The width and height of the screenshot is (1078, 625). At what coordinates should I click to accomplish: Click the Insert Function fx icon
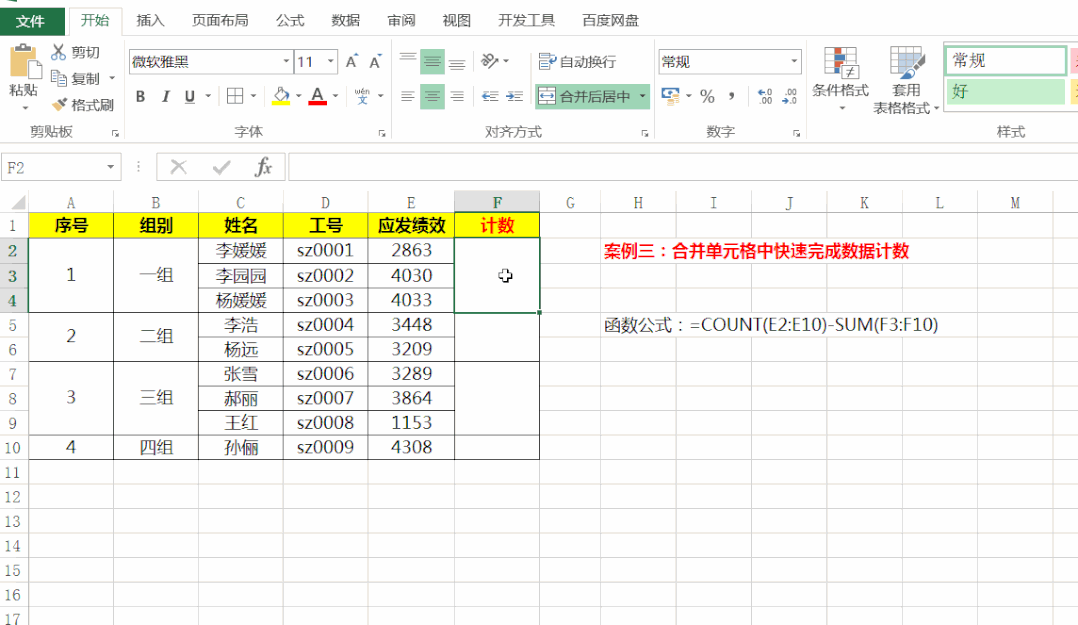pos(263,167)
